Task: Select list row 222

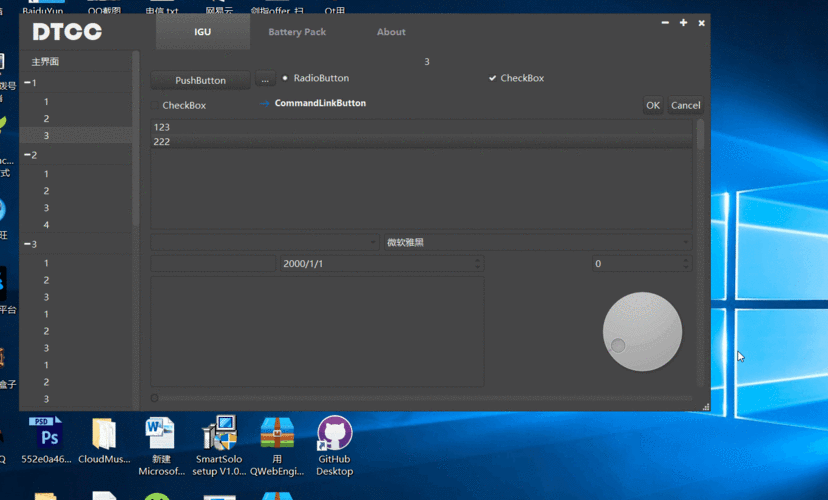Action: [421, 141]
